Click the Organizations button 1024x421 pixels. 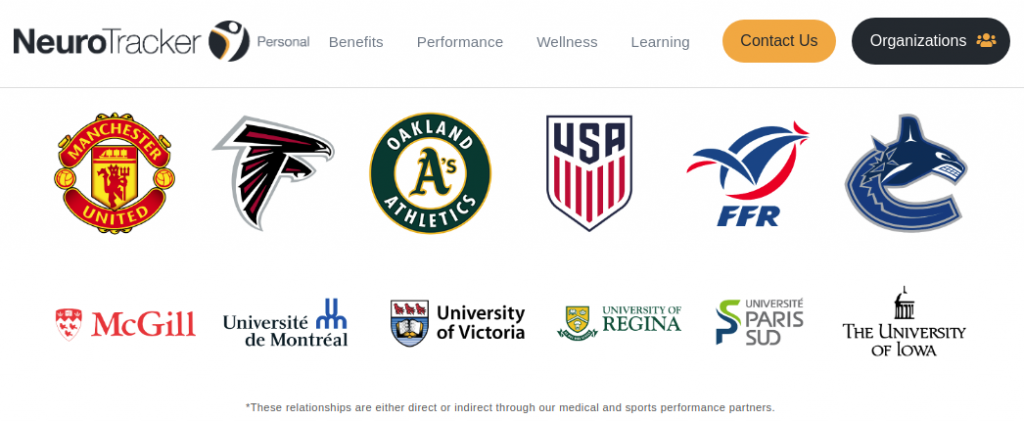931,41
